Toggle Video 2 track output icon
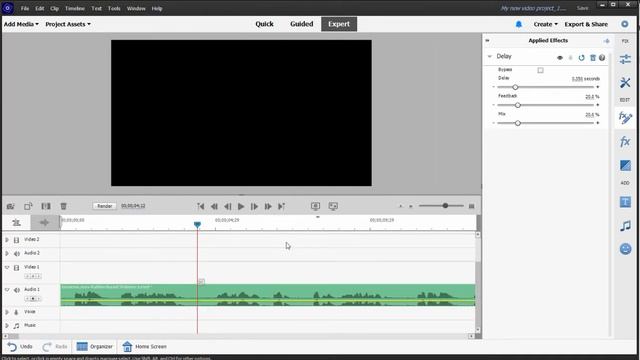 (16, 240)
